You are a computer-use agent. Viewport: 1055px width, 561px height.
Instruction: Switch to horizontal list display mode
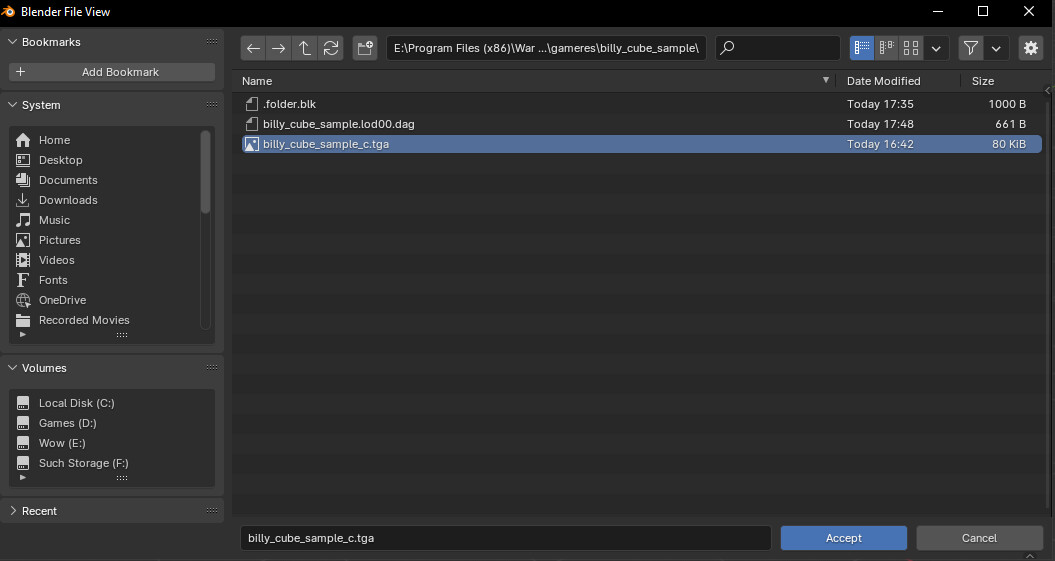tap(886, 48)
